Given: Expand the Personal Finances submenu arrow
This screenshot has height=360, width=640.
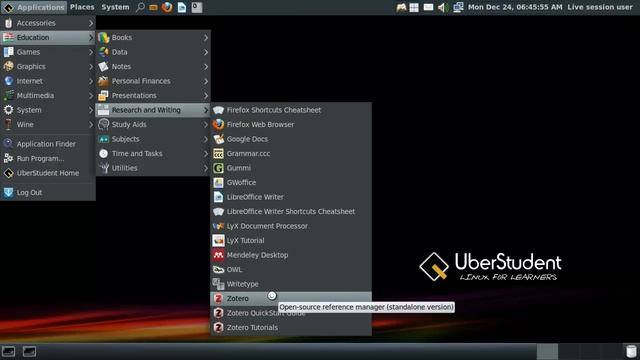Looking at the screenshot, I should [x=206, y=81].
